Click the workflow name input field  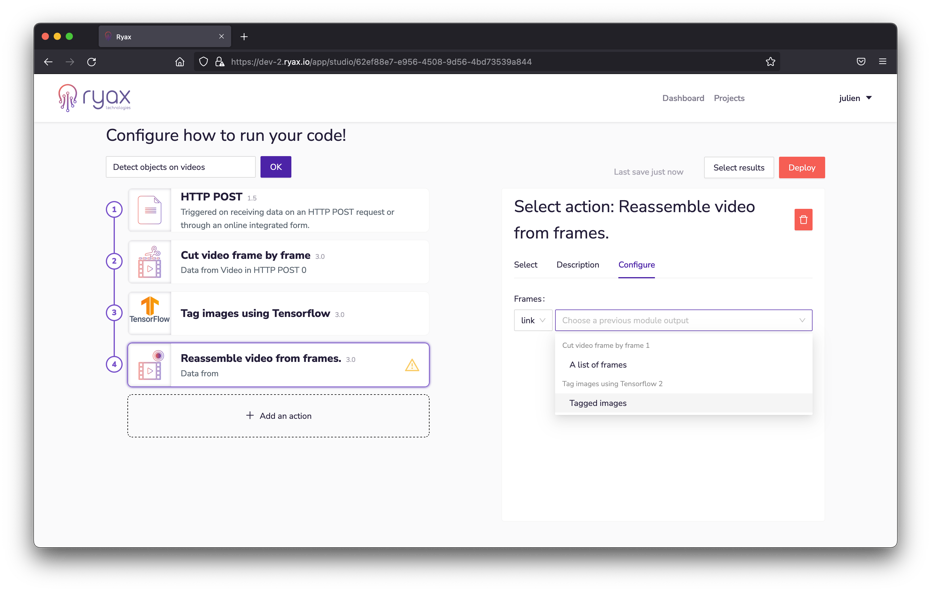coord(181,167)
